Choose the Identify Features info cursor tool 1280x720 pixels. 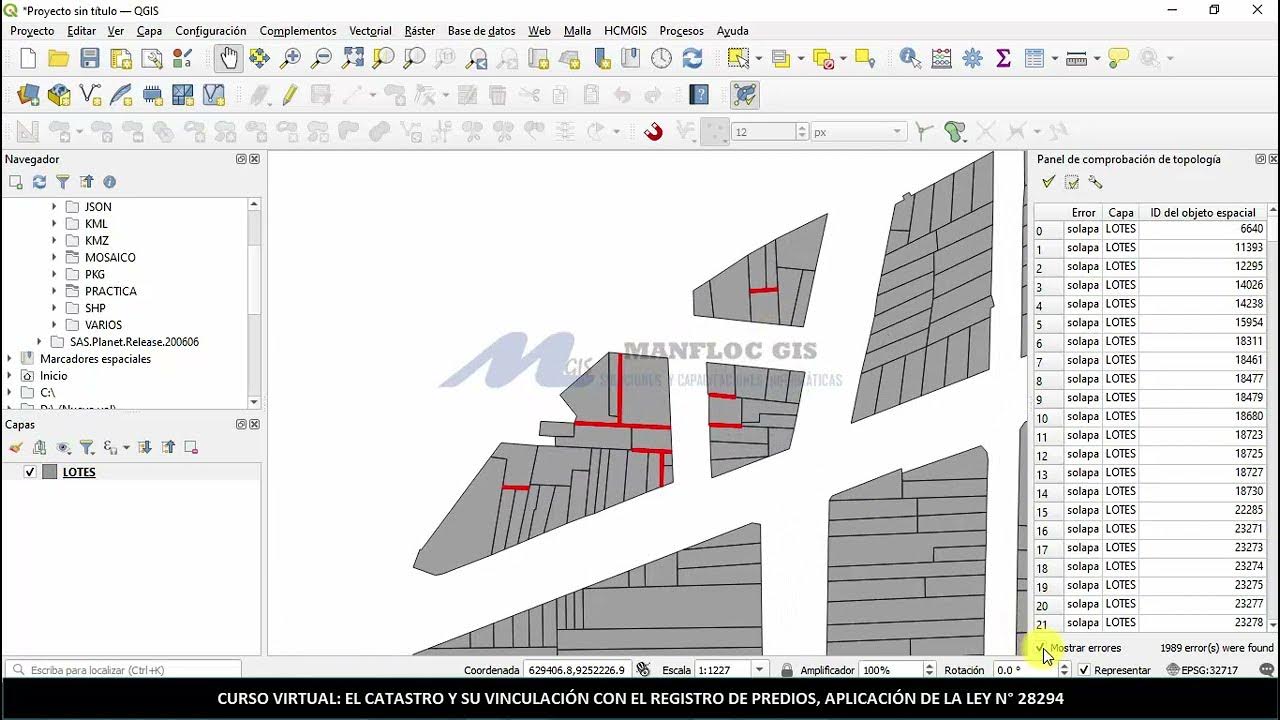[910, 59]
